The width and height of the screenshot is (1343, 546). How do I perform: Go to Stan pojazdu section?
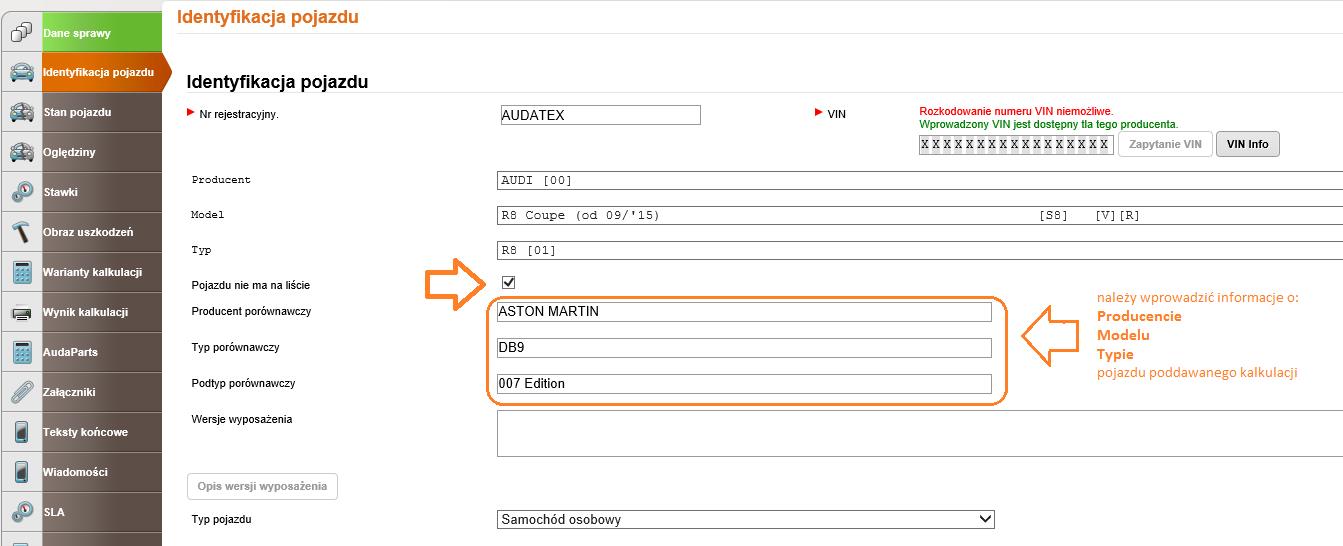(x=101, y=112)
